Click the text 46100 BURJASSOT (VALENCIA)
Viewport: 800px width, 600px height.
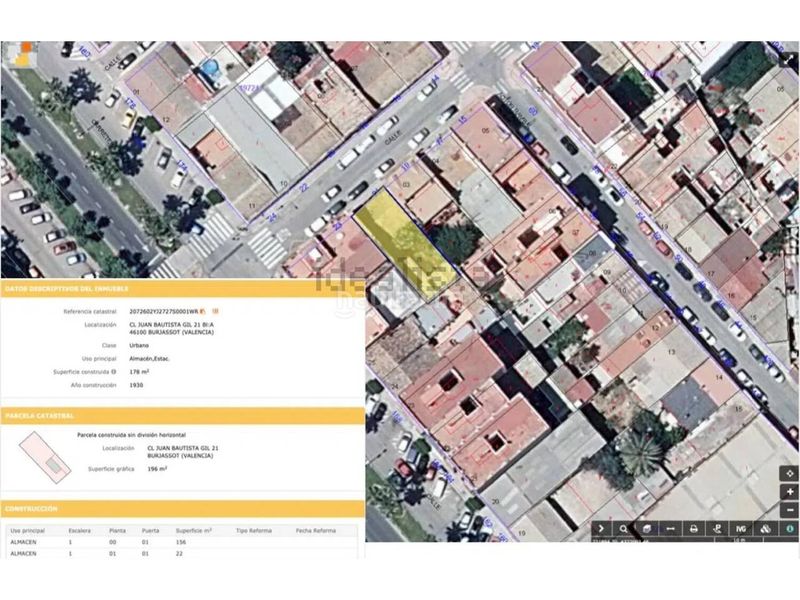point(172,332)
